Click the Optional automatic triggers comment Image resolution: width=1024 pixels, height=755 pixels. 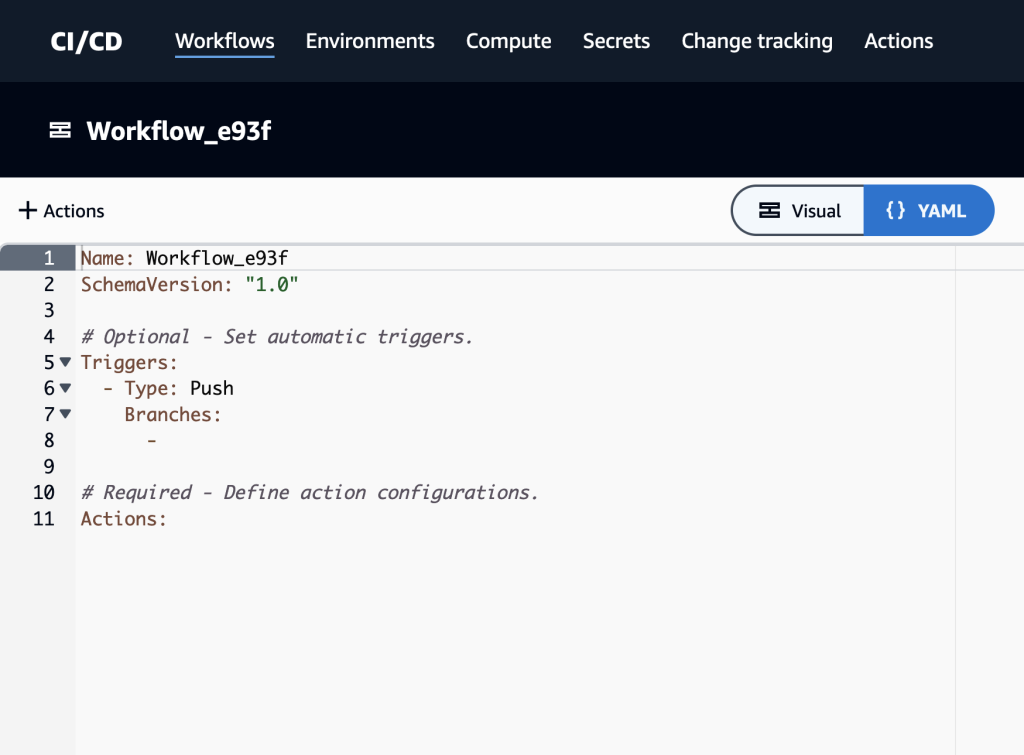[276, 336]
